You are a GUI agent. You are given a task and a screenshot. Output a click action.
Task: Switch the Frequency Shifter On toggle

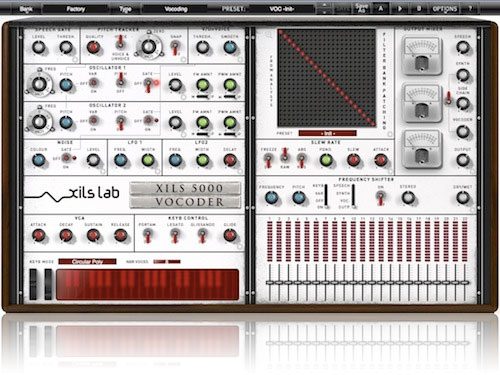pos(380,198)
